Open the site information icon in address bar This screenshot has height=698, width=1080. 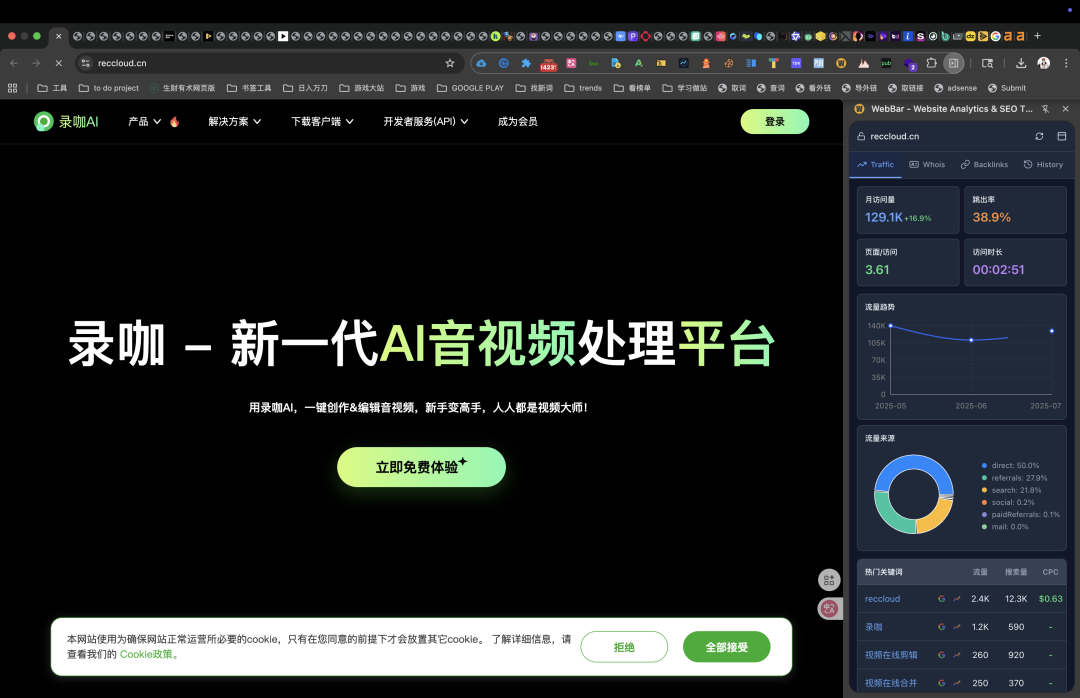(85, 63)
